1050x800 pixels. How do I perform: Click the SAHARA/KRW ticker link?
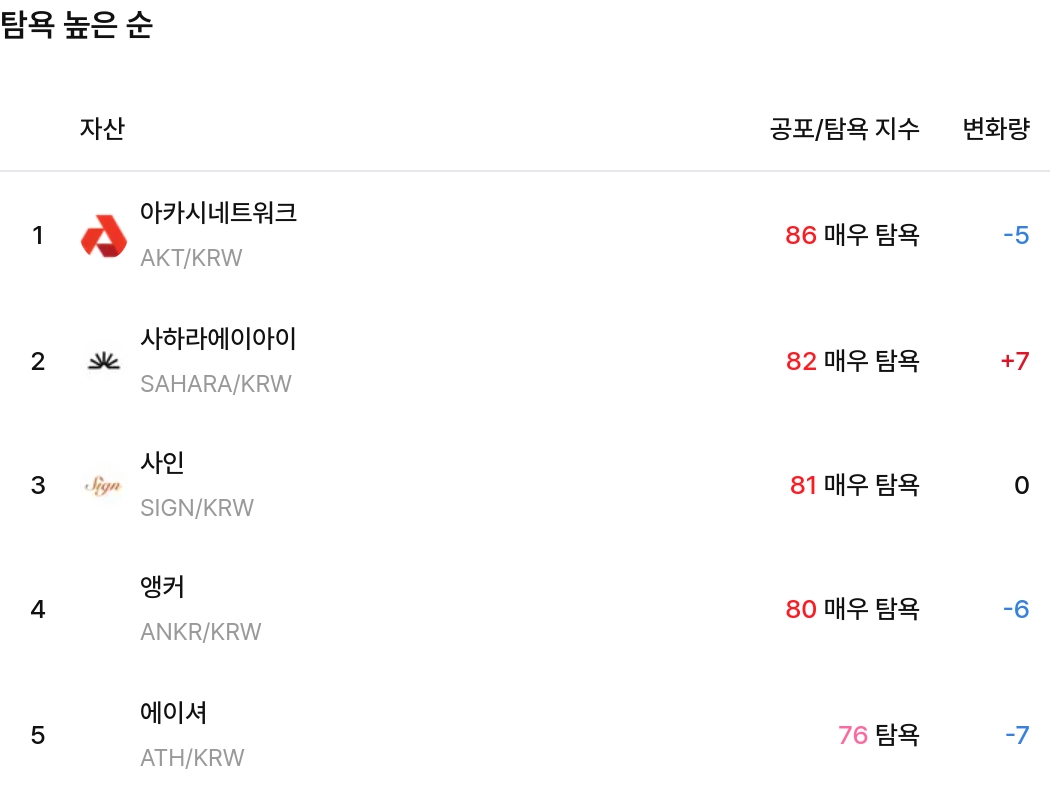click(x=216, y=383)
